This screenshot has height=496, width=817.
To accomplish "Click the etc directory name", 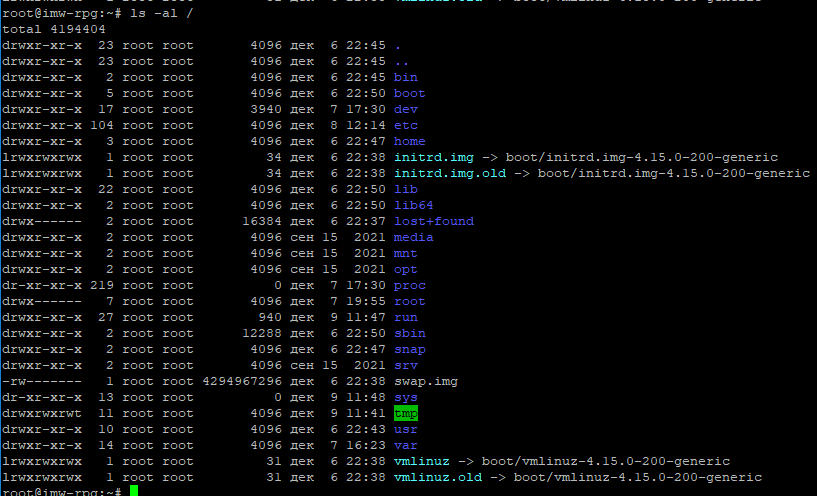I will [405, 125].
